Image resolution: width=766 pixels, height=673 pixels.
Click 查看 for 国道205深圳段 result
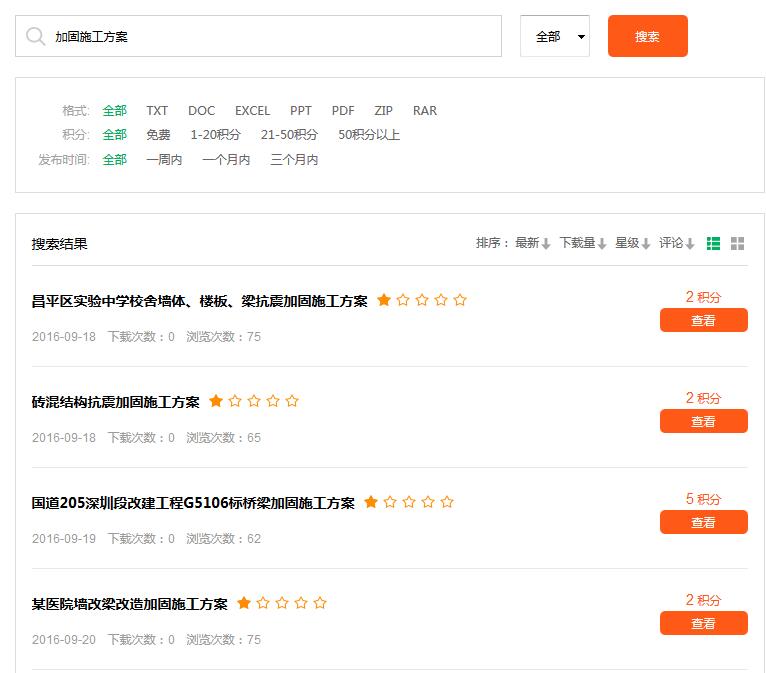[703, 522]
